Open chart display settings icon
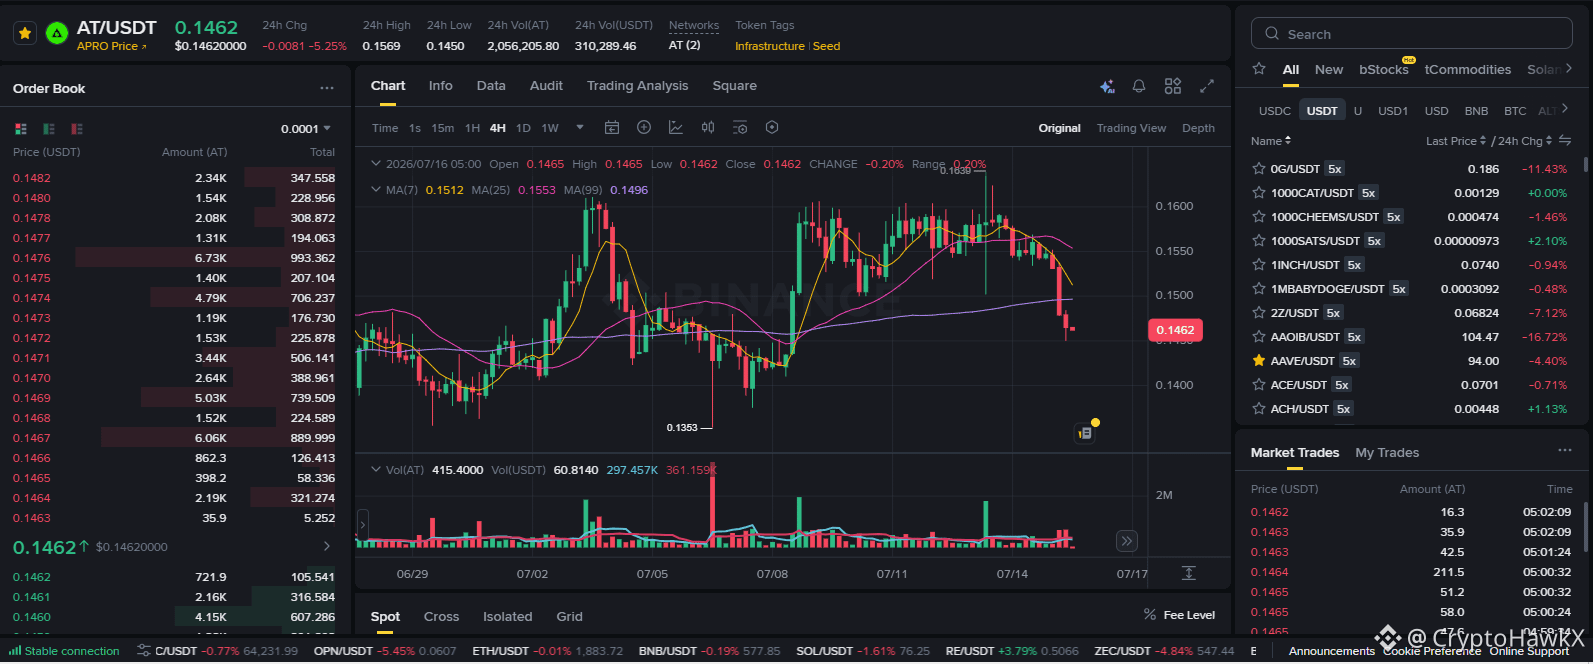This screenshot has width=1593, height=664. [740, 127]
